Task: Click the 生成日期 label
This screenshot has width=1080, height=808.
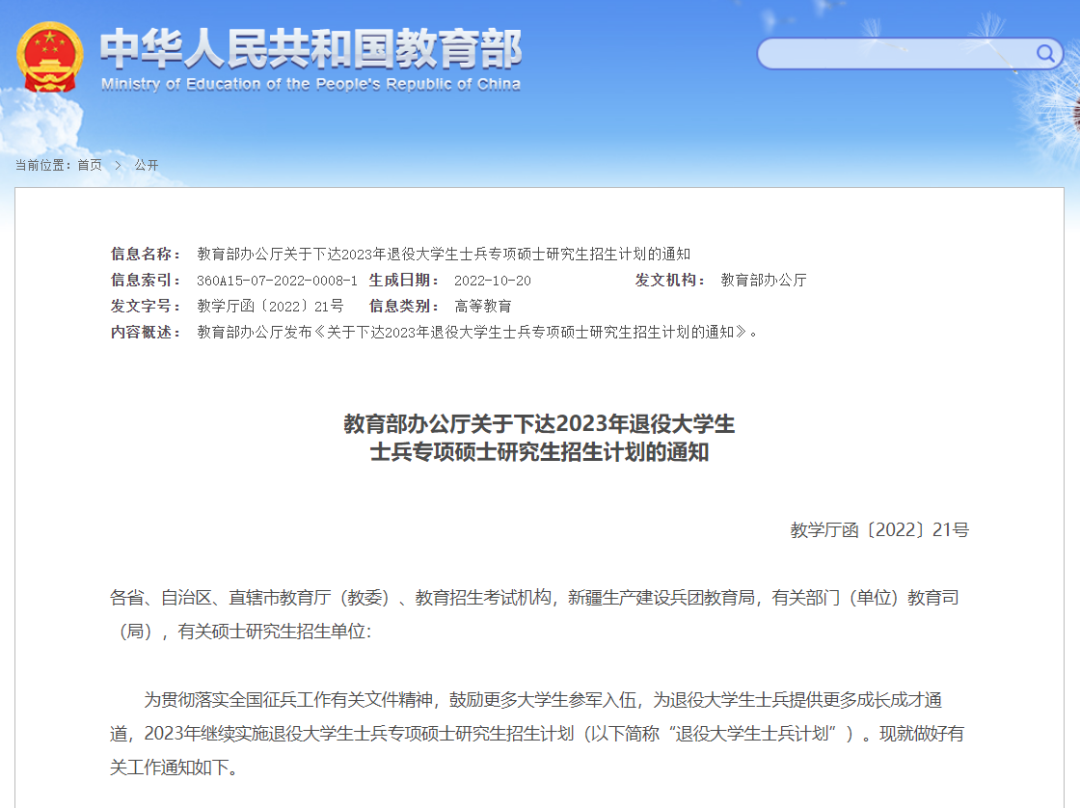Action: coord(404,280)
